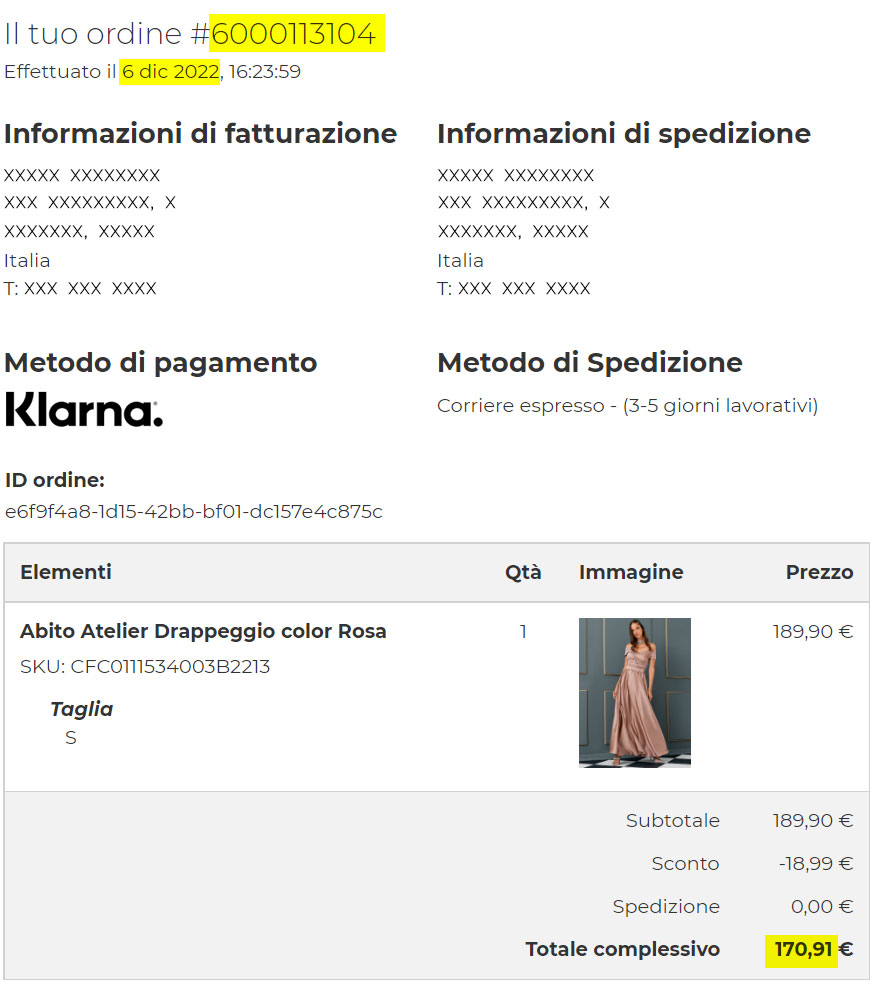Image resolution: width=877 pixels, height=985 pixels.
Task: Click the Informazioni di spedizione heading
Action: (624, 133)
